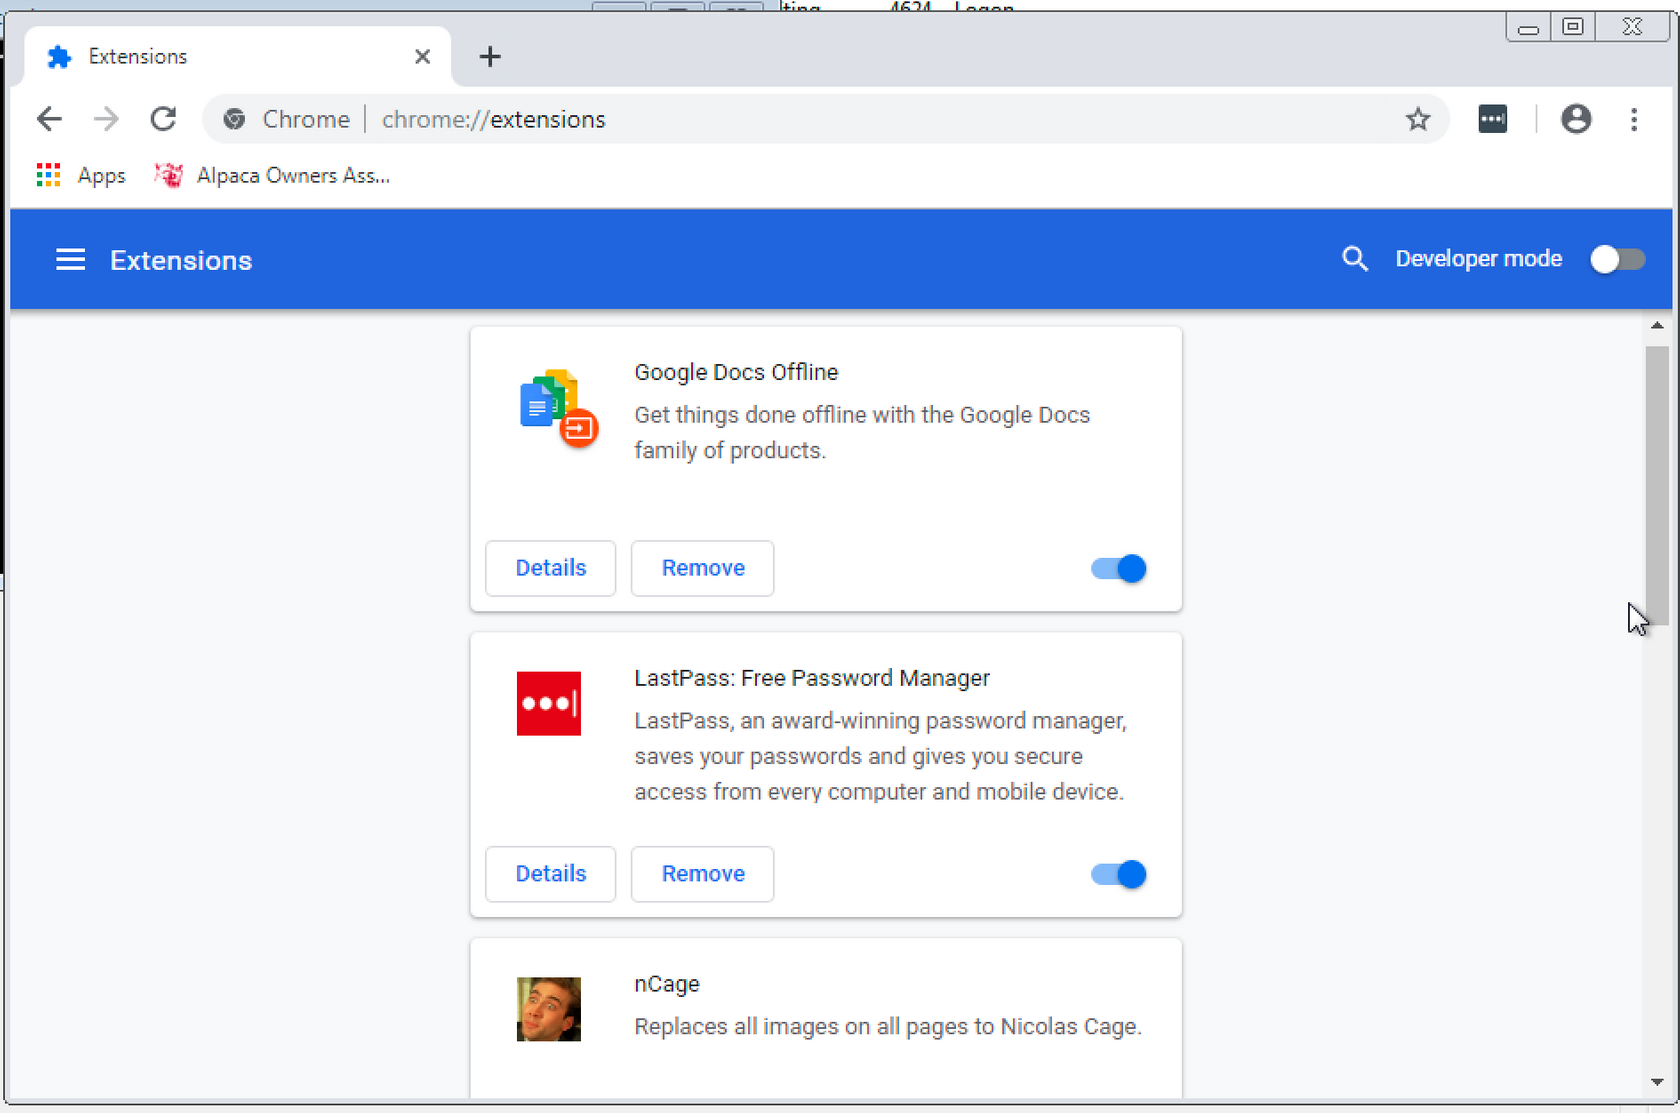Select the Extensions browser tab

pyautogui.click(x=237, y=57)
